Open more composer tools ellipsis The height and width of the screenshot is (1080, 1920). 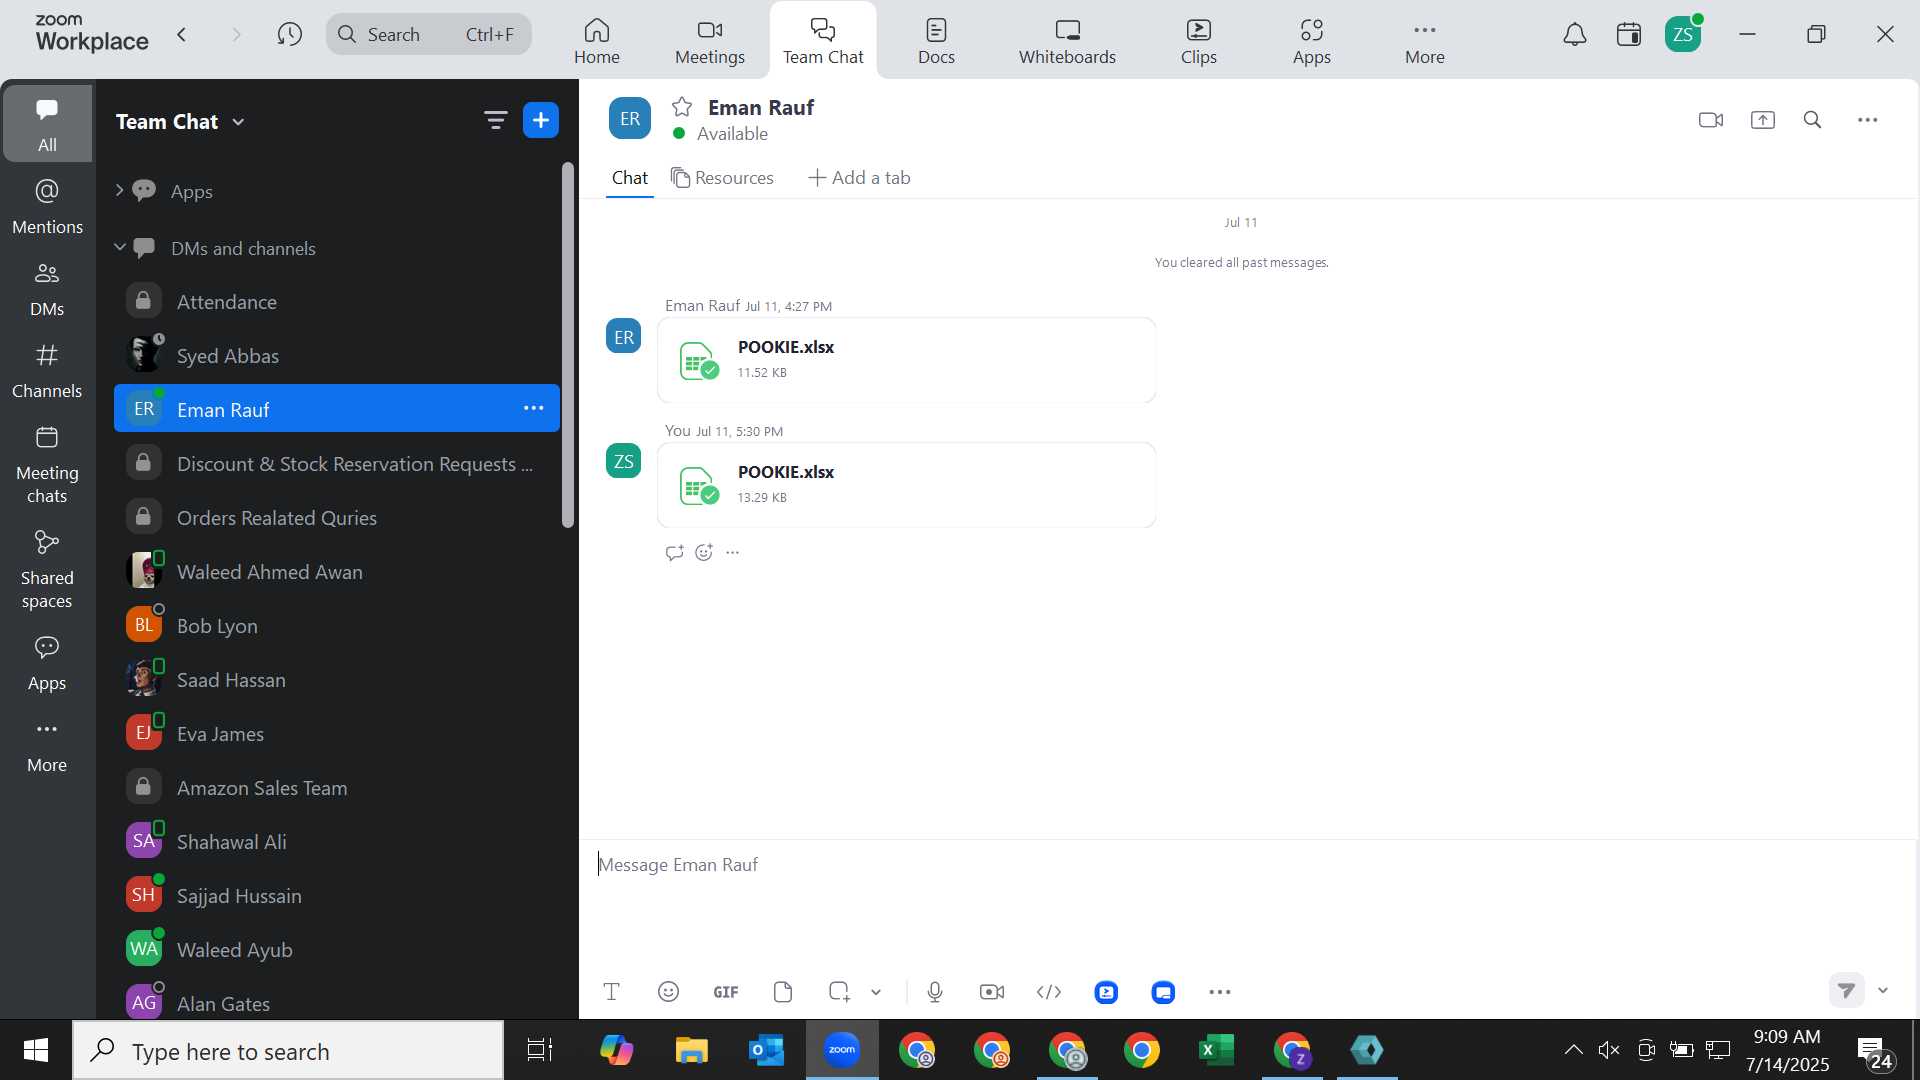pyautogui.click(x=1220, y=992)
